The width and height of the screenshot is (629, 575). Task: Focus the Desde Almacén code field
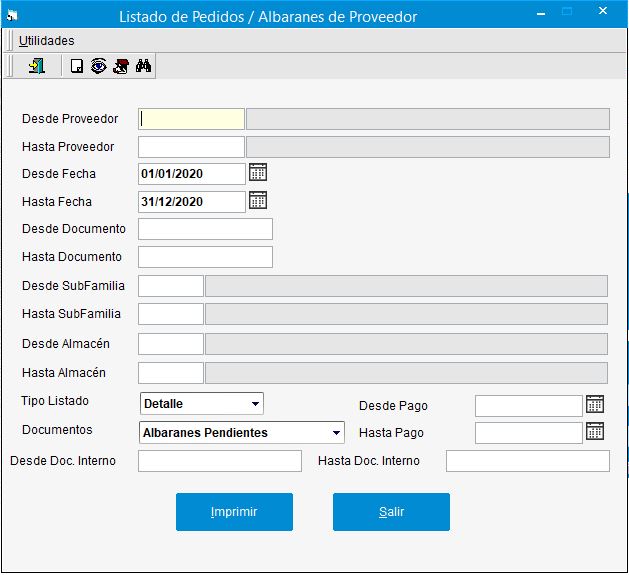click(x=171, y=344)
